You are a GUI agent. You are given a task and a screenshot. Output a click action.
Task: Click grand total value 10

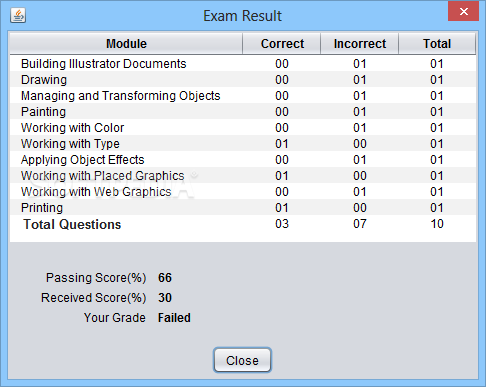(437, 224)
